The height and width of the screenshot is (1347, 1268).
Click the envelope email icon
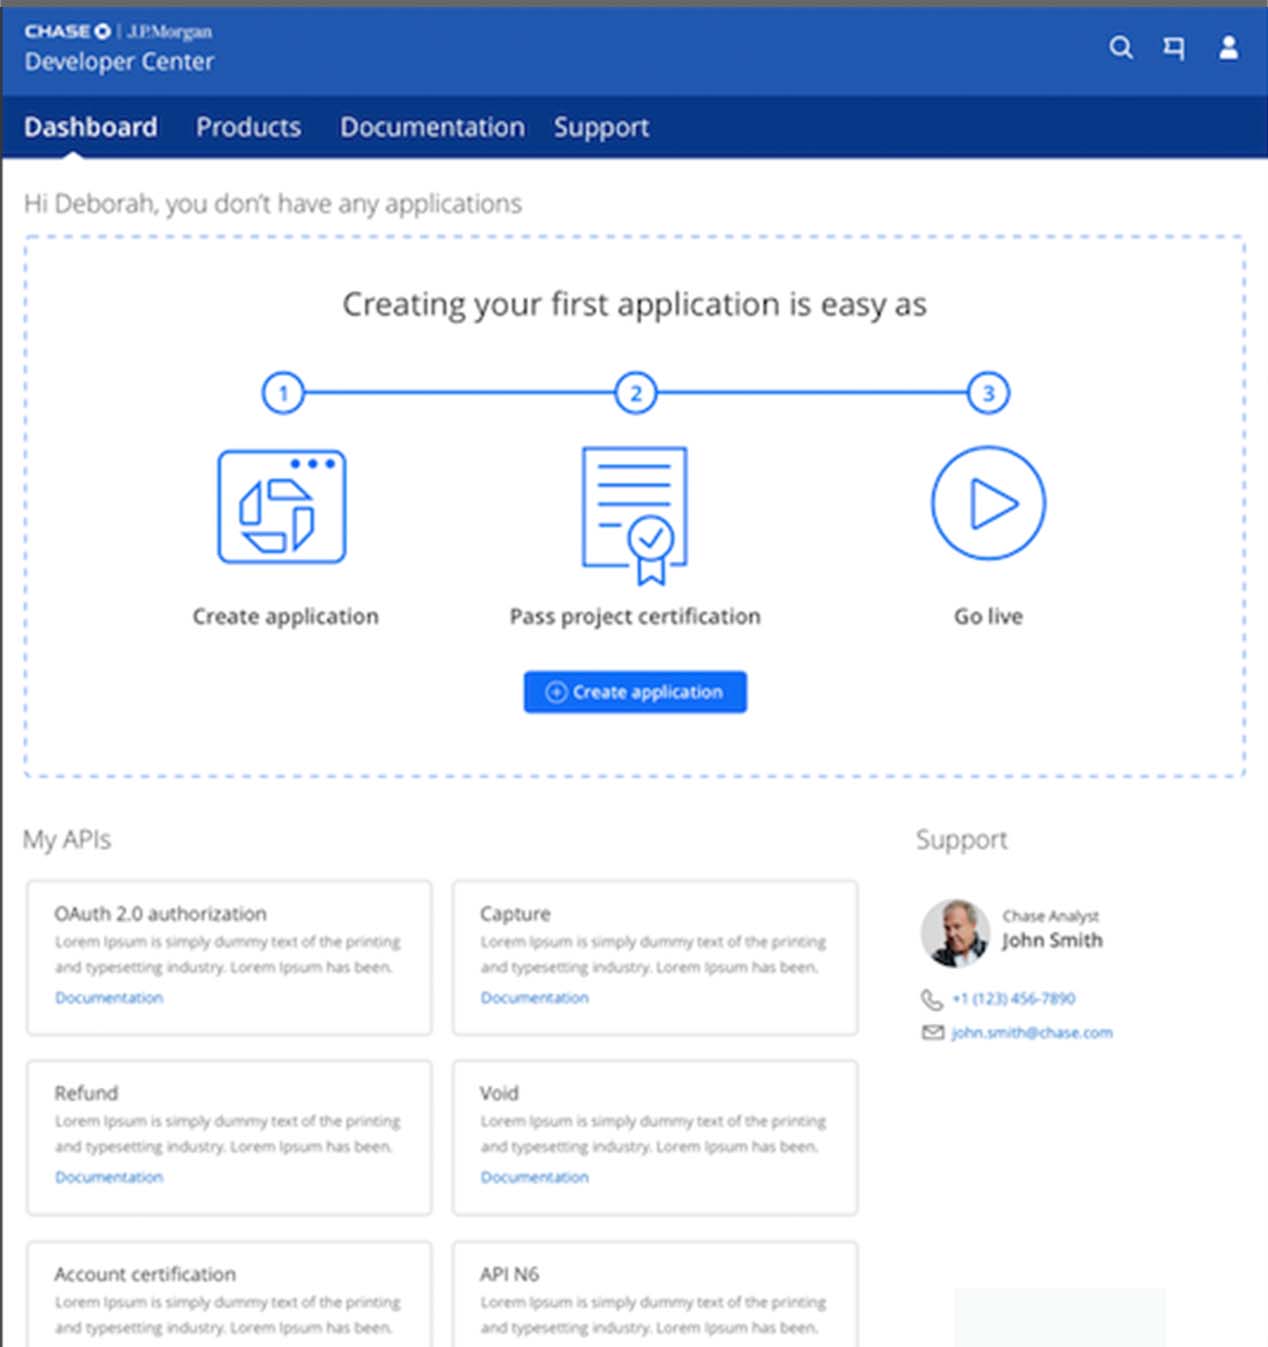coord(932,1033)
